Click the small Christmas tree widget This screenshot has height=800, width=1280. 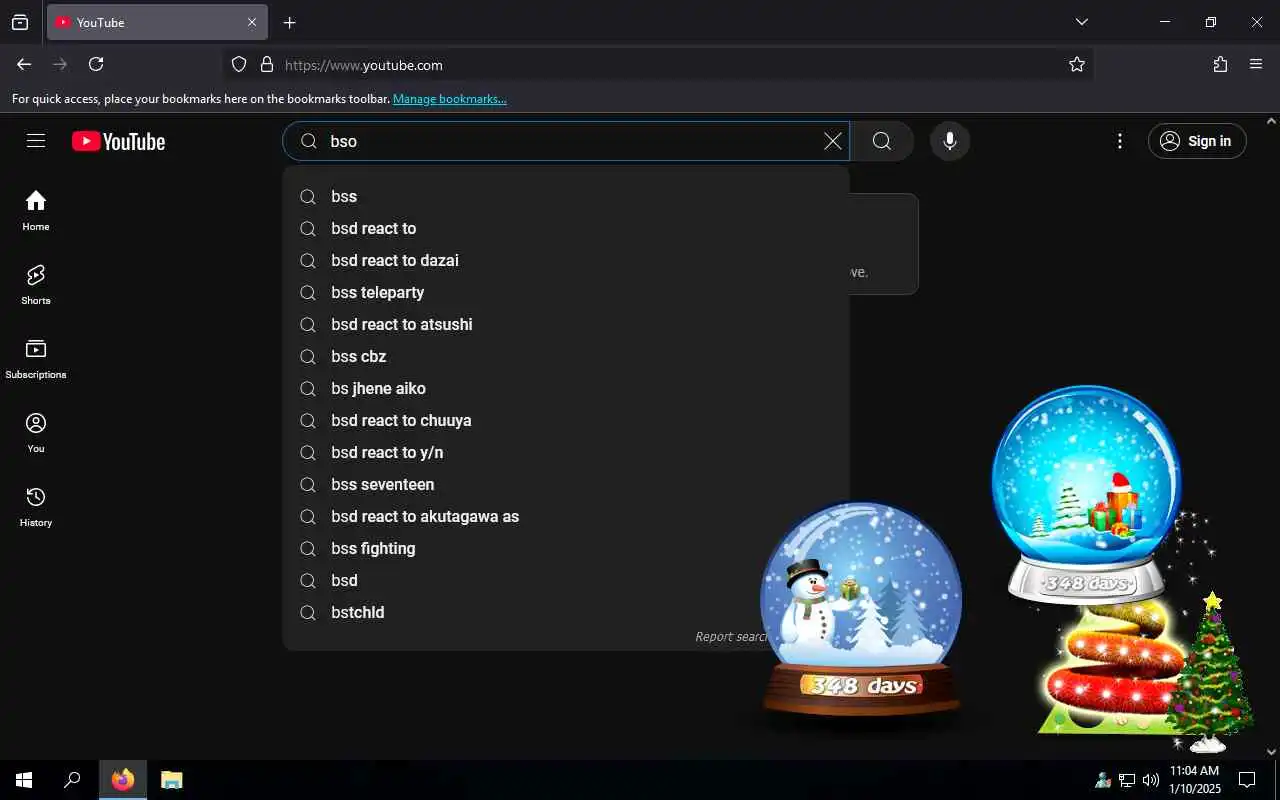pos(1210,670)
